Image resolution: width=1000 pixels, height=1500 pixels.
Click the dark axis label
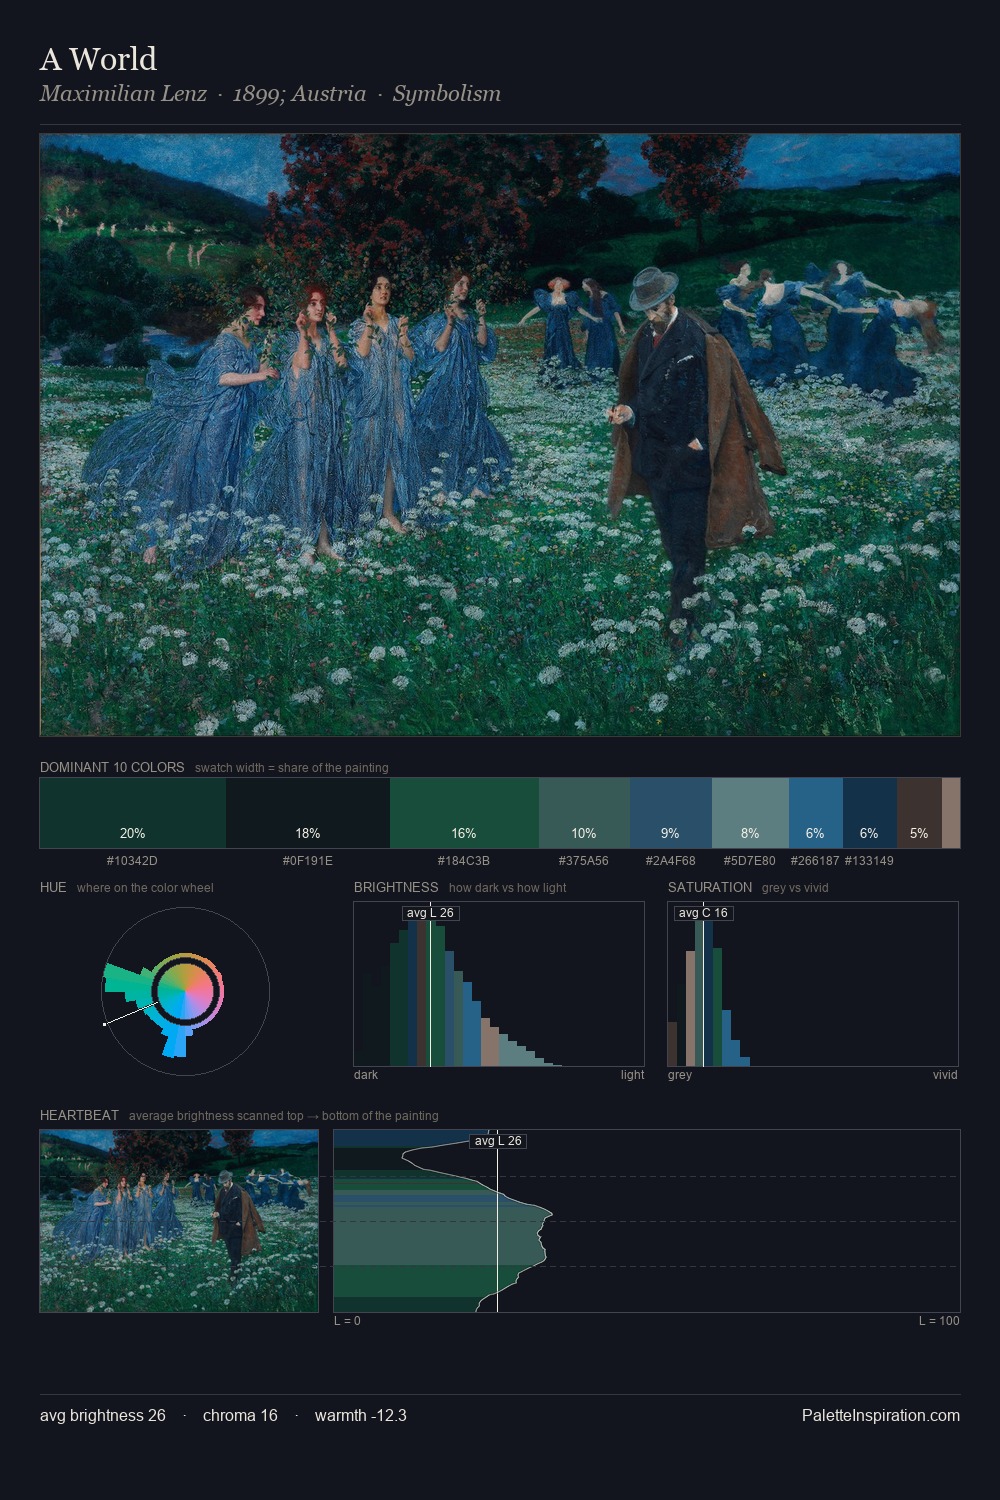(366, 1075)
